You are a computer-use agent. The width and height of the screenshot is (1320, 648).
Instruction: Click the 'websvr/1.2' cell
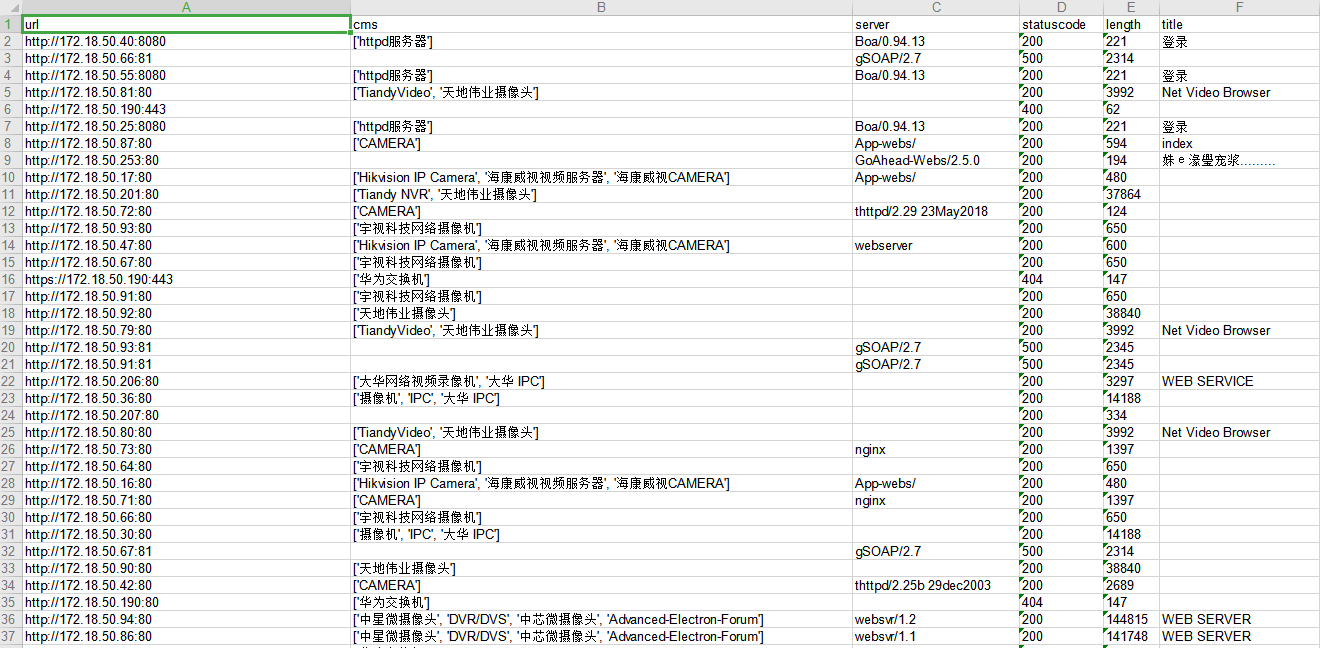(x=935, y=619)
